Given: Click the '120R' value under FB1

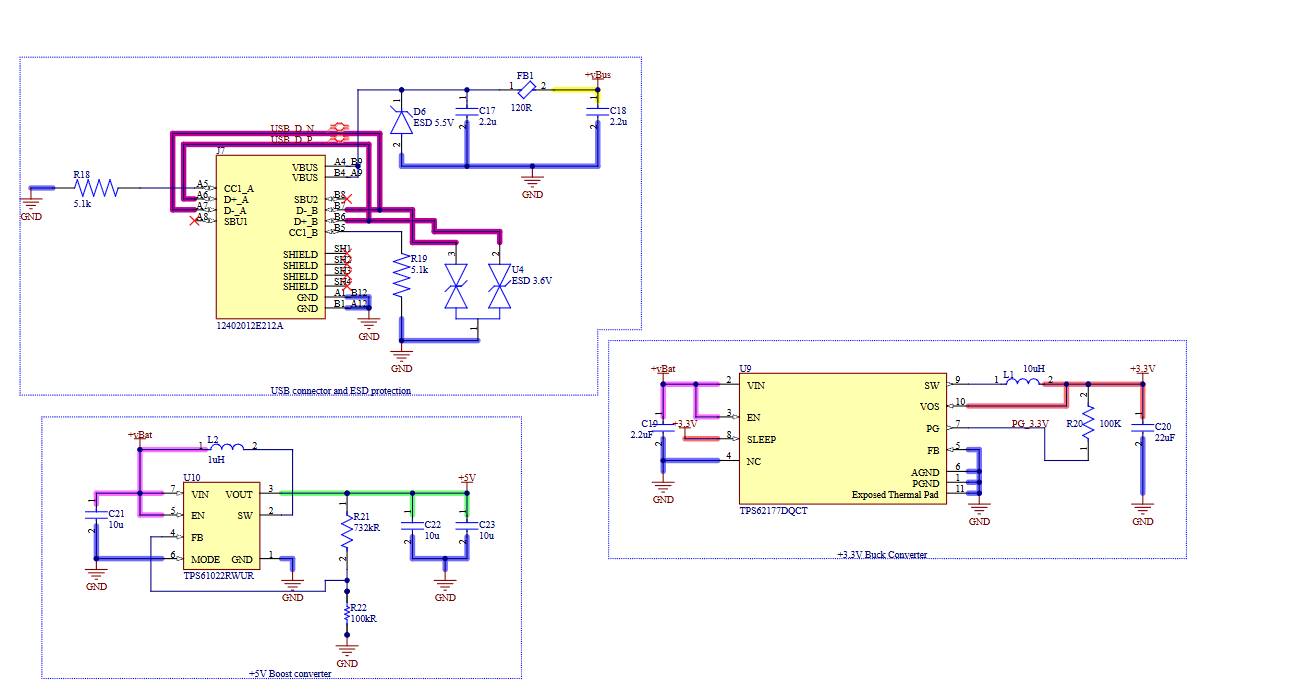Looking at the screenshot, I should point(521,106).
